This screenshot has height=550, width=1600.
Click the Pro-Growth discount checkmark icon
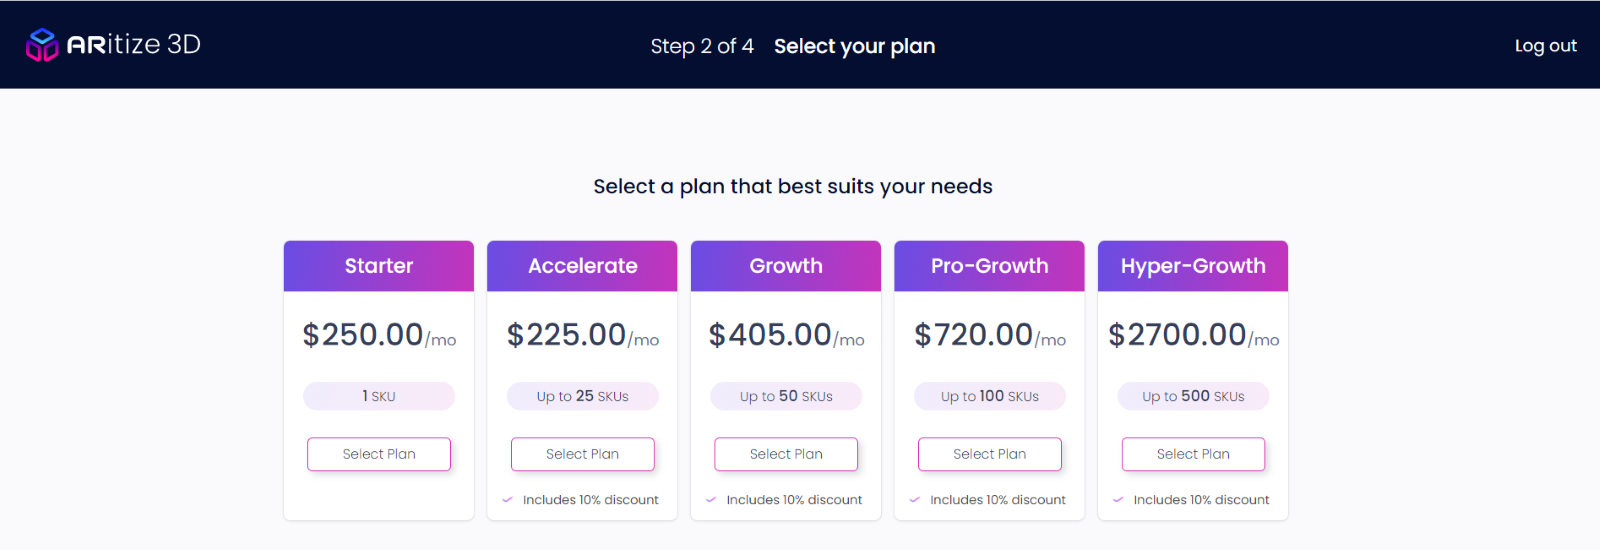pos(915,500)
